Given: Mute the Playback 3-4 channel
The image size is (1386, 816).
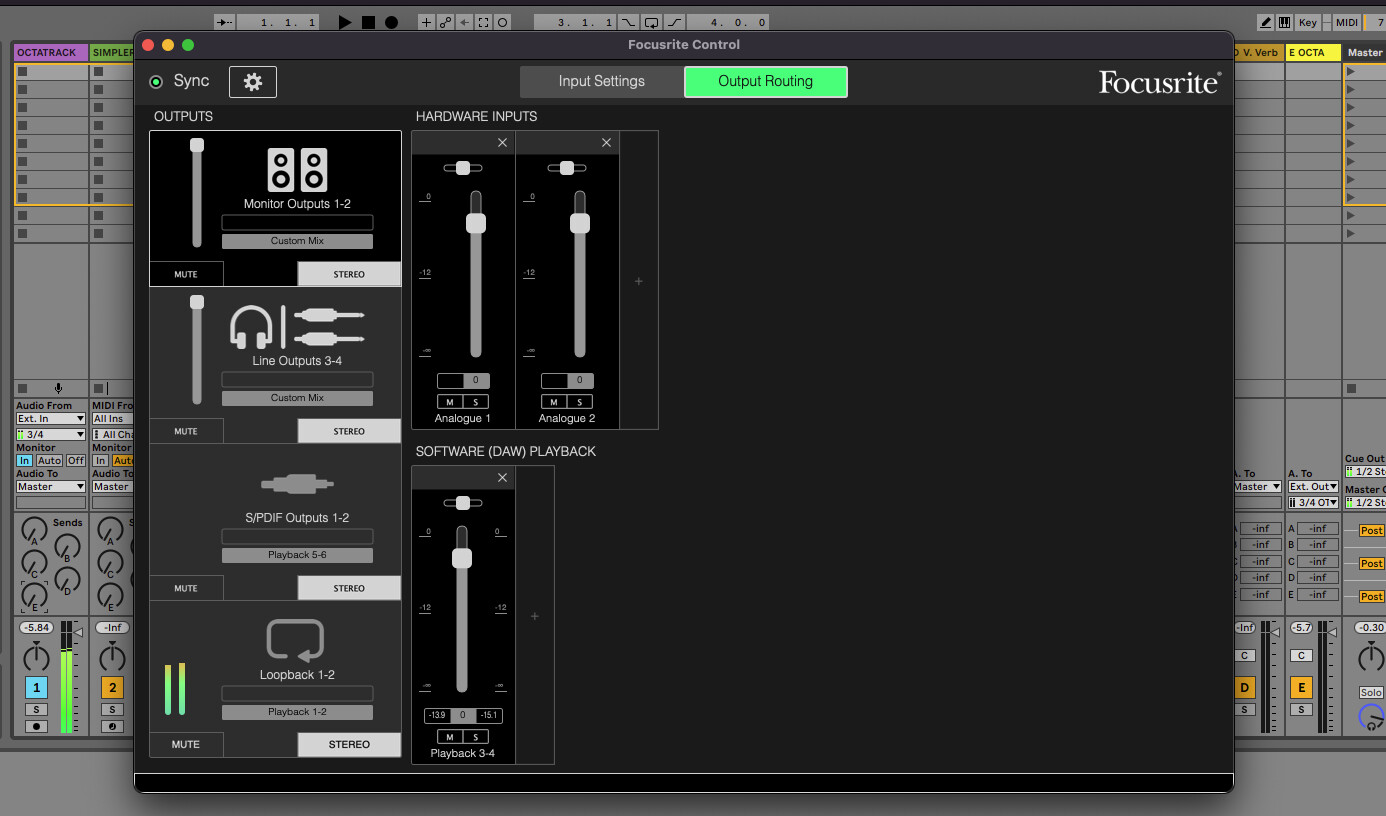Looking at the screenshot, I should 450,737.
